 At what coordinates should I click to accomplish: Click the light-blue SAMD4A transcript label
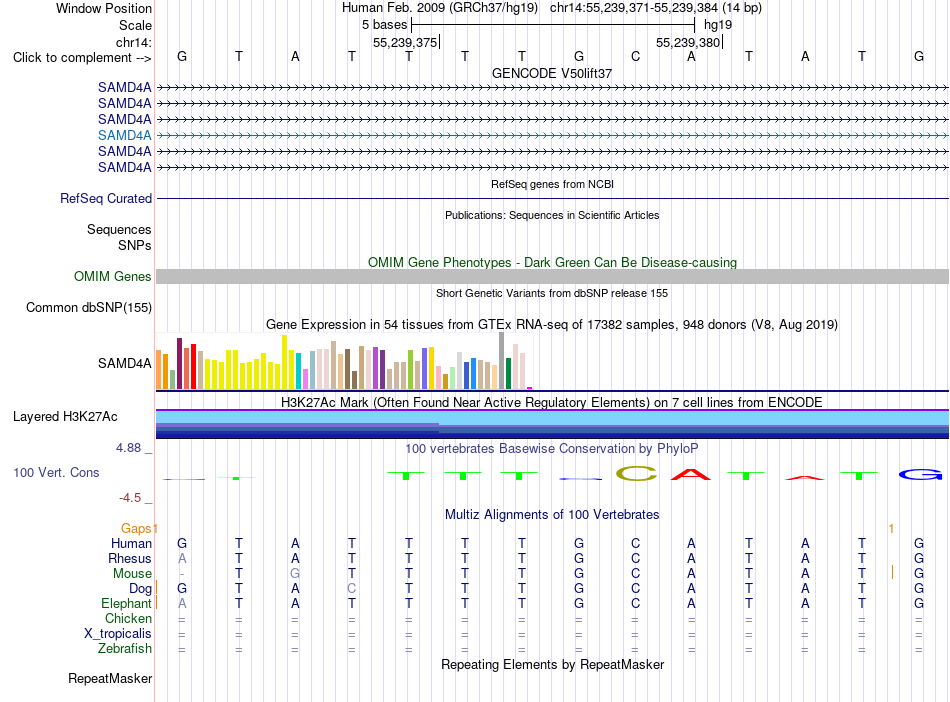point(124,135)
